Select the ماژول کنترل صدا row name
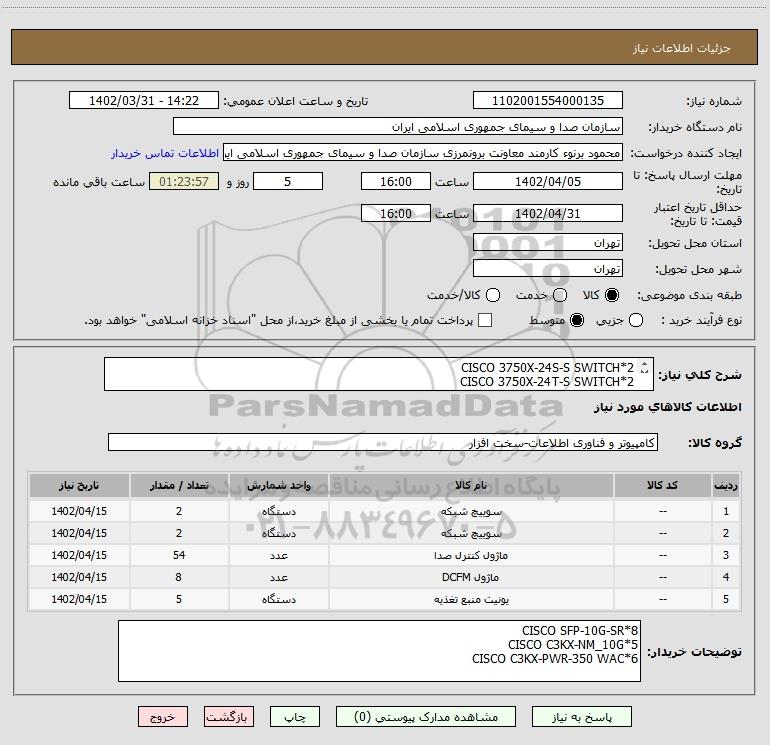 [471, 555]
